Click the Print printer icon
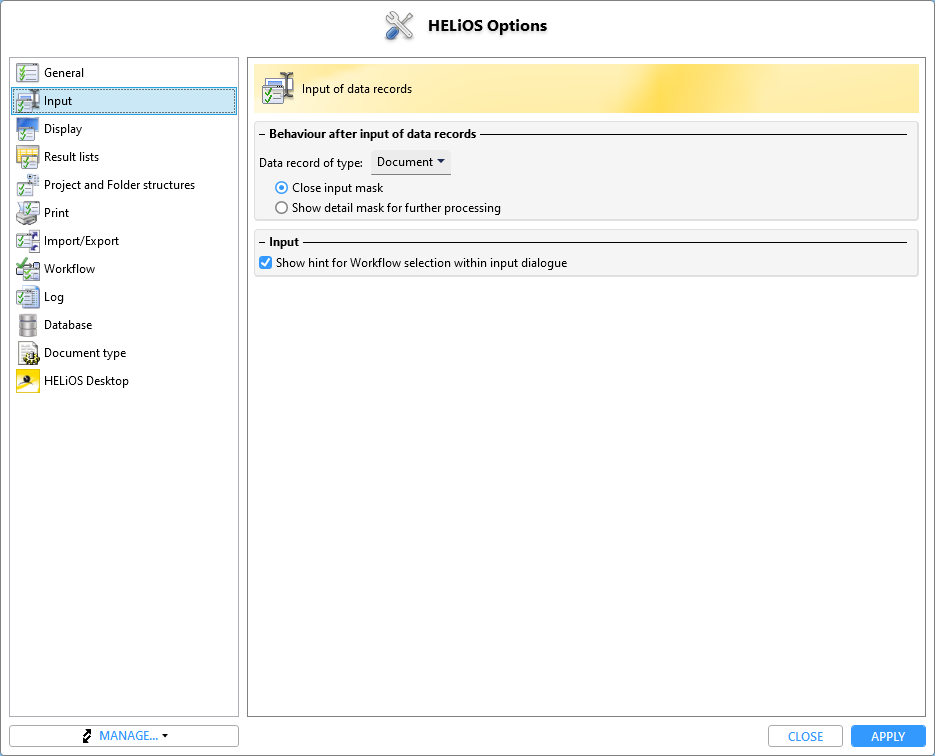 pyautogui.click(x=27, y=213)
